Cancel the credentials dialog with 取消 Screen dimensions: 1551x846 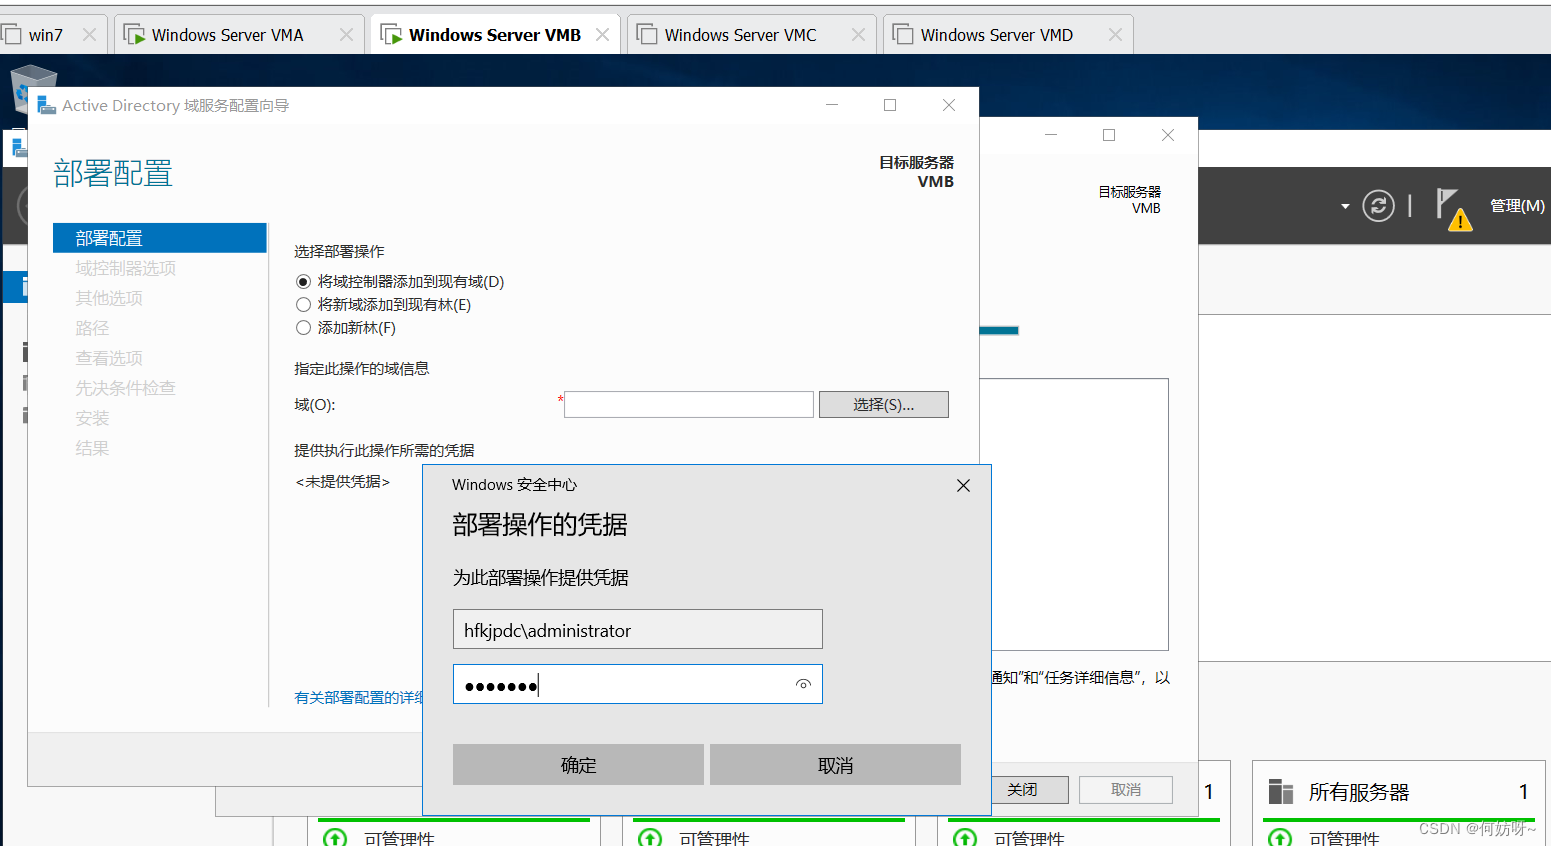point(835,765)
